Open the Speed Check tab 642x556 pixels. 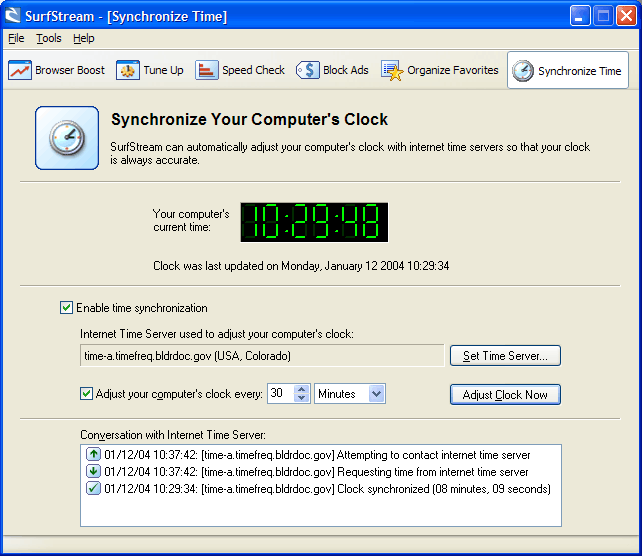240,70
